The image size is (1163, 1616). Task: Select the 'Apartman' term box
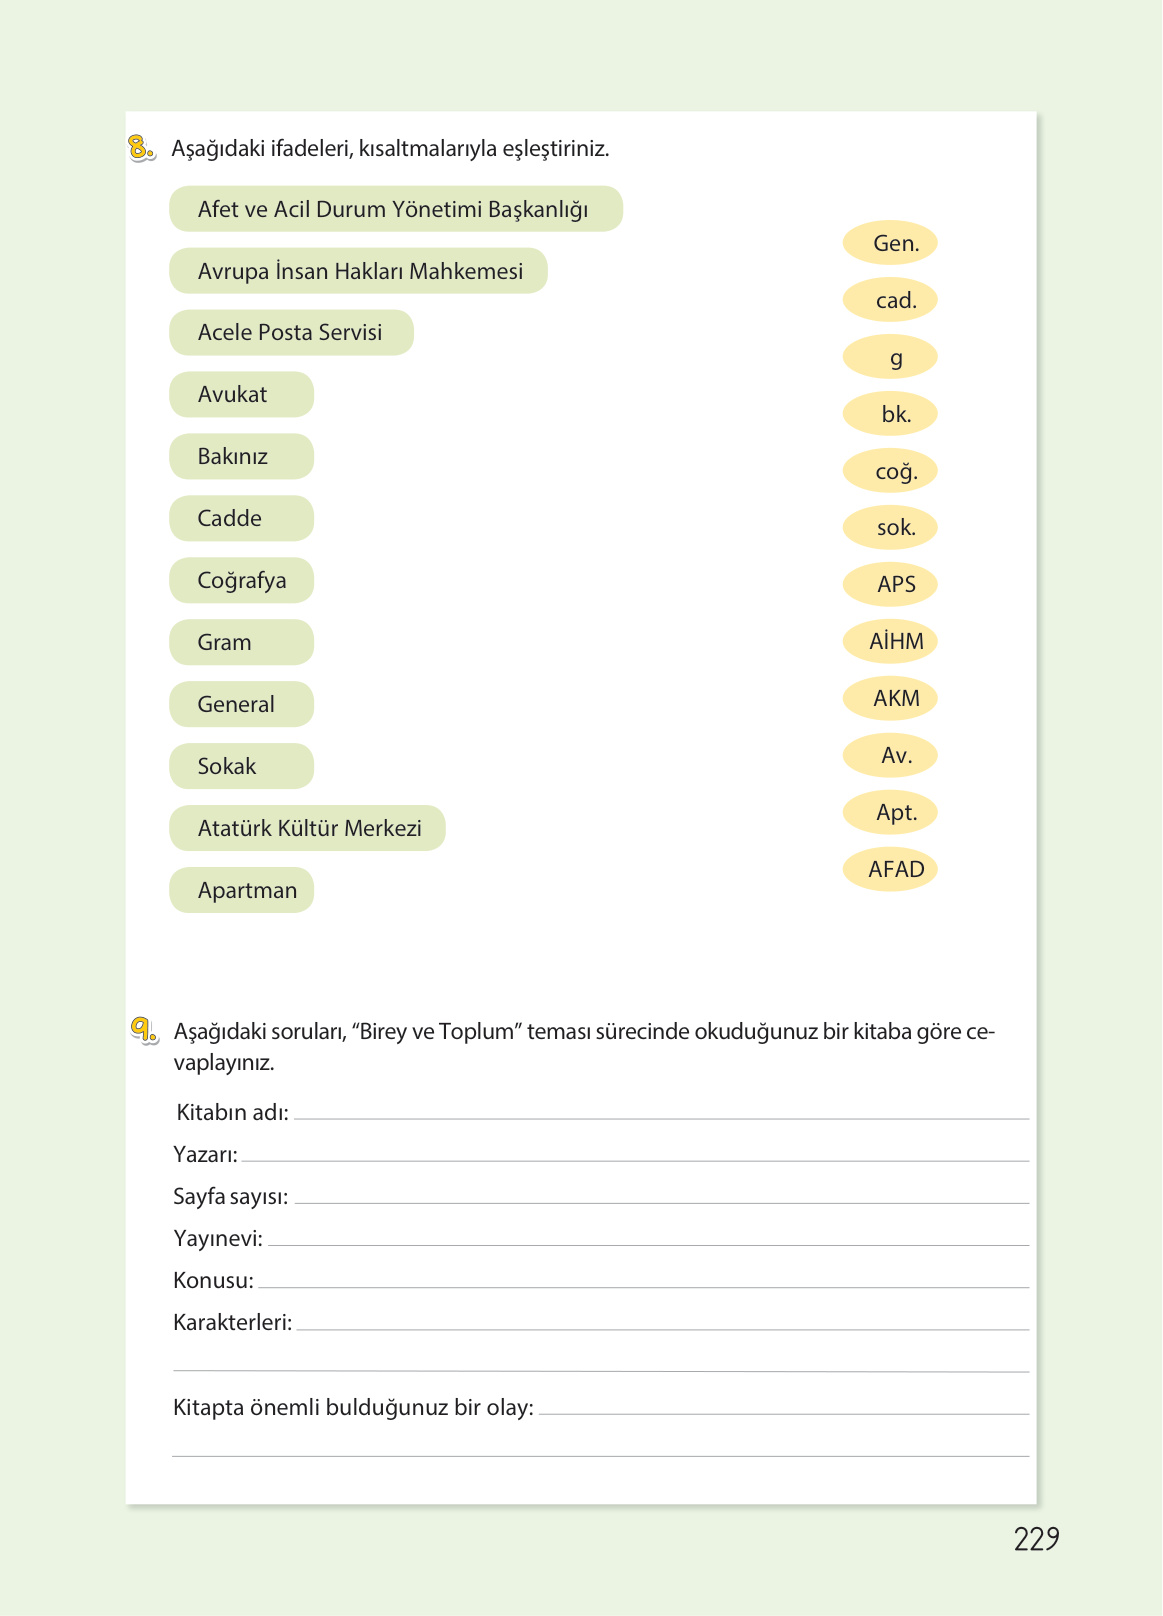click(241, 891)
